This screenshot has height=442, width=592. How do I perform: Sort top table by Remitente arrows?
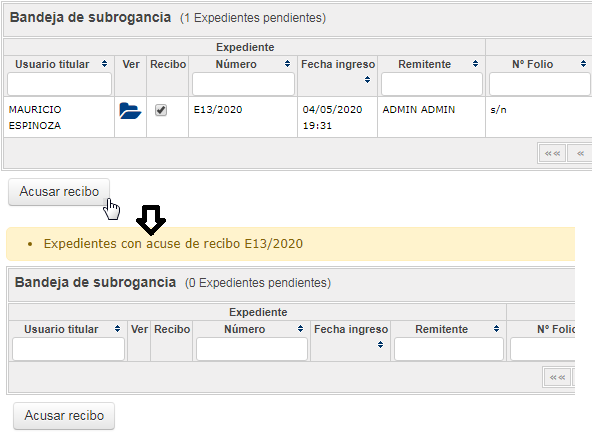(475, 64)
